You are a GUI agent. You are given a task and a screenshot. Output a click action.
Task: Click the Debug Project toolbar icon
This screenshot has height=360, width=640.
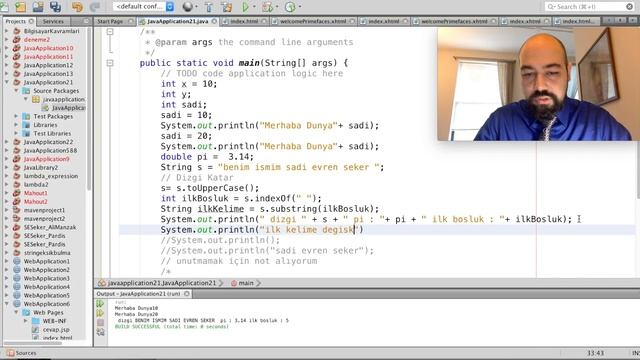(267, 7)
